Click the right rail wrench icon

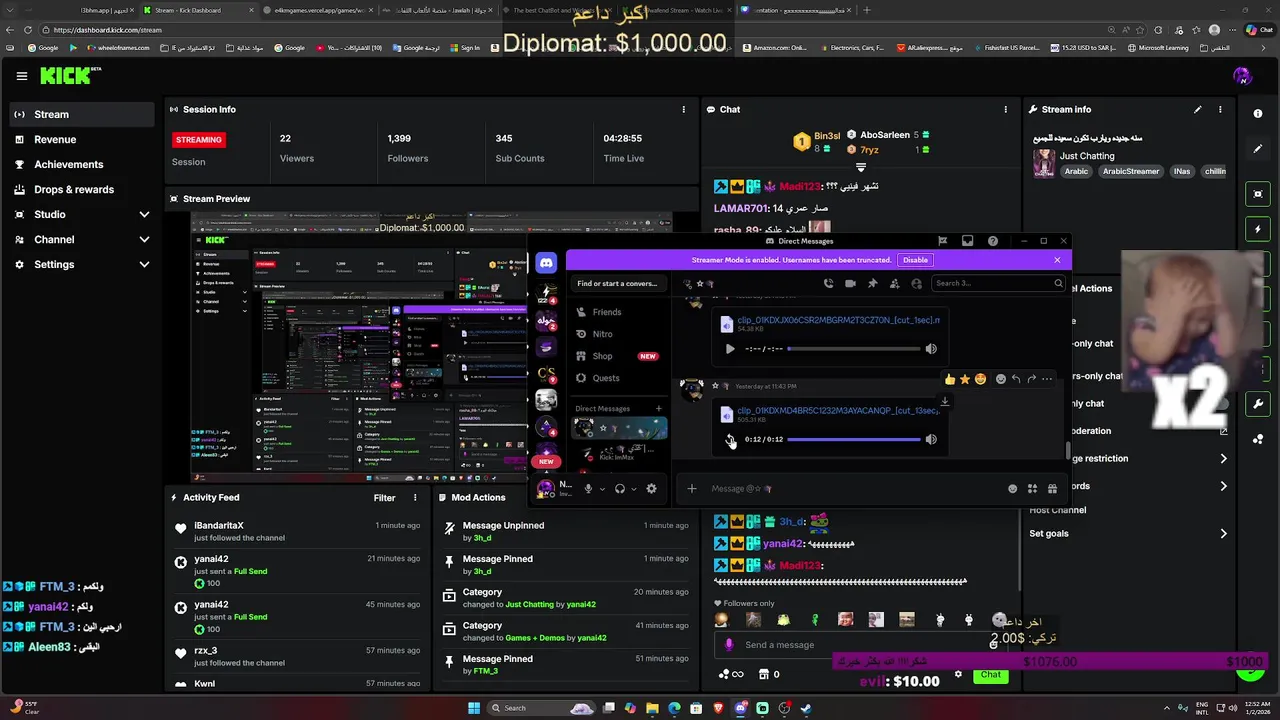pos(1258,404)
